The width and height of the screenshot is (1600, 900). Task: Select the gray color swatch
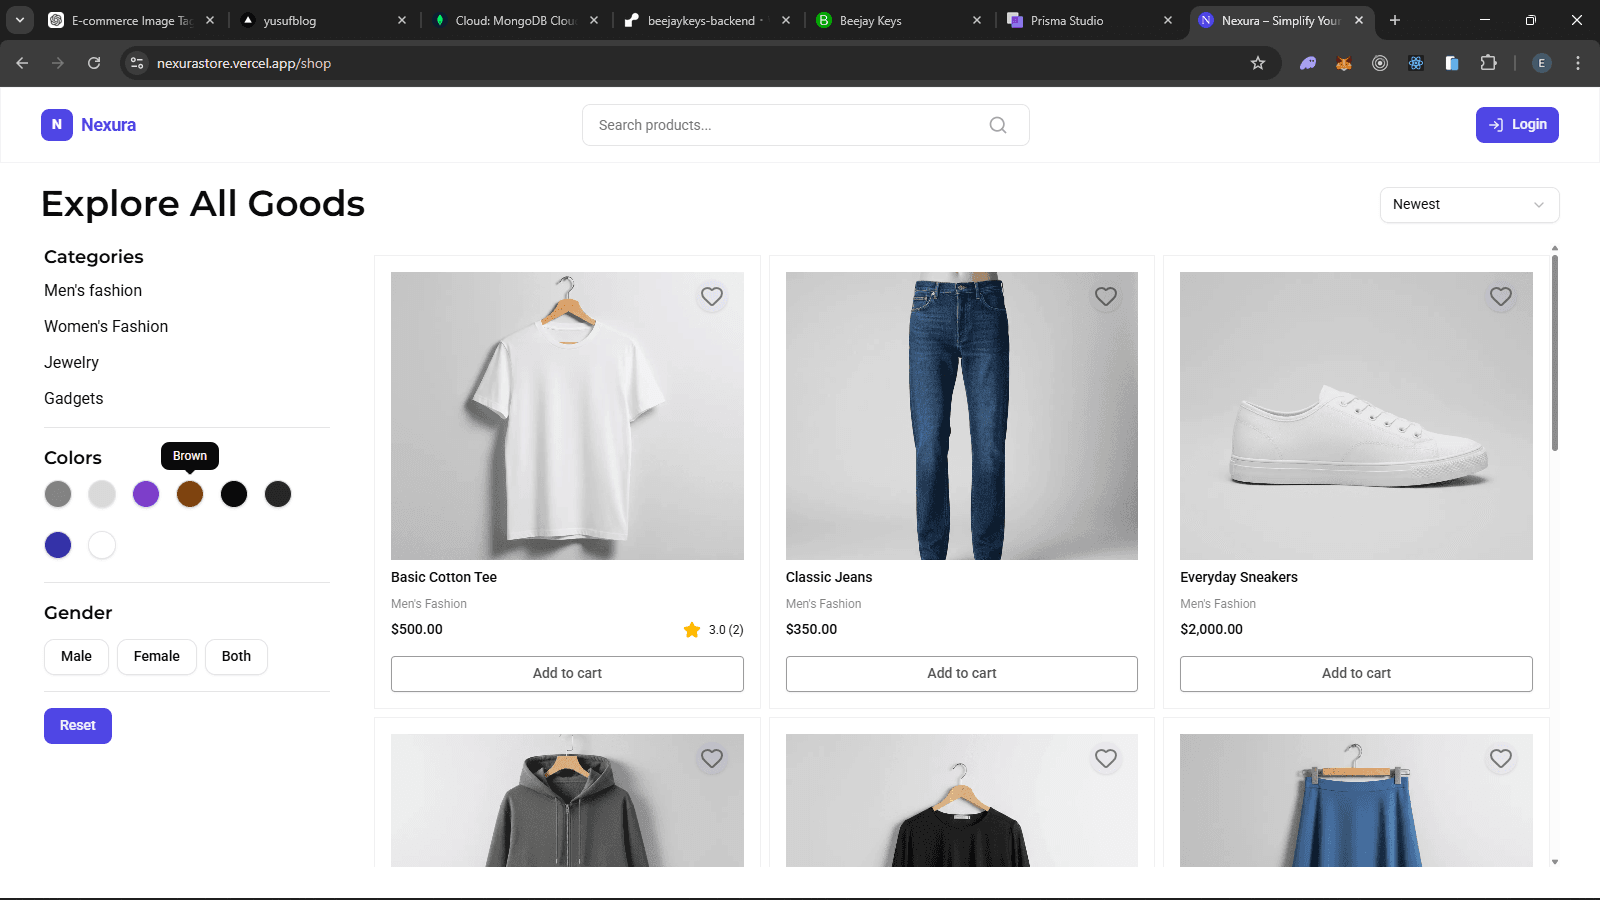[58, 494]
